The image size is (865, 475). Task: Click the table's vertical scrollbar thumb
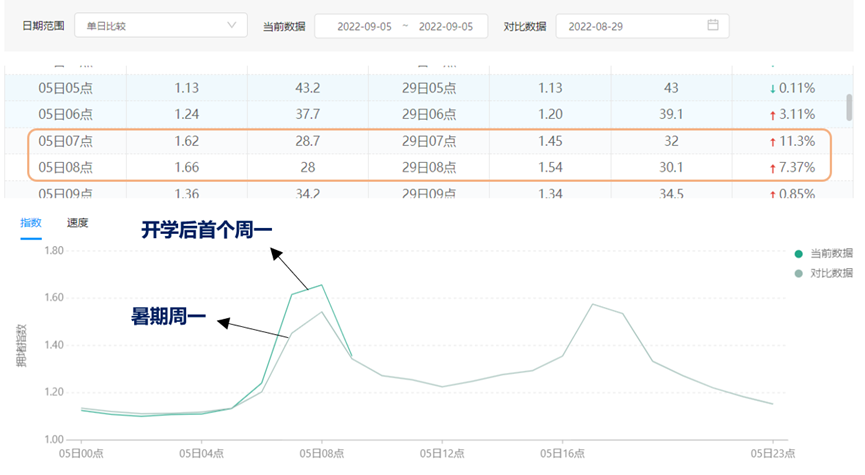[849, 105]
